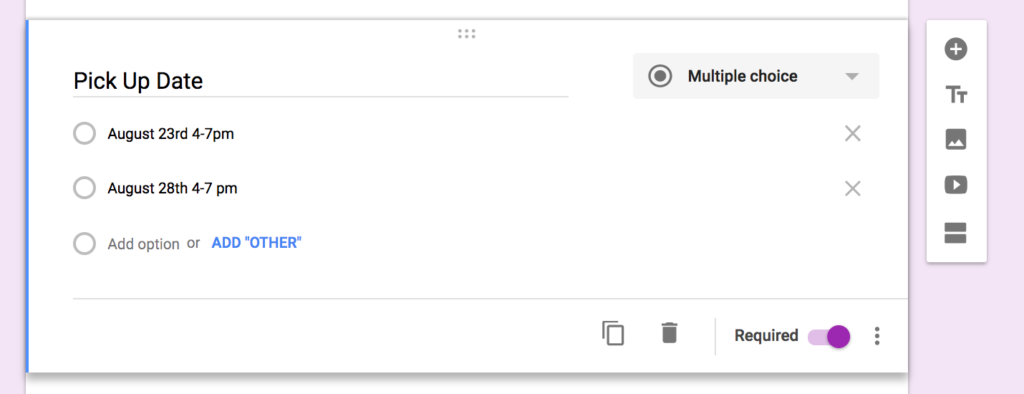Select the August 23rd 4-7pm radio button
1024x394 pixels.
[84, 134]
